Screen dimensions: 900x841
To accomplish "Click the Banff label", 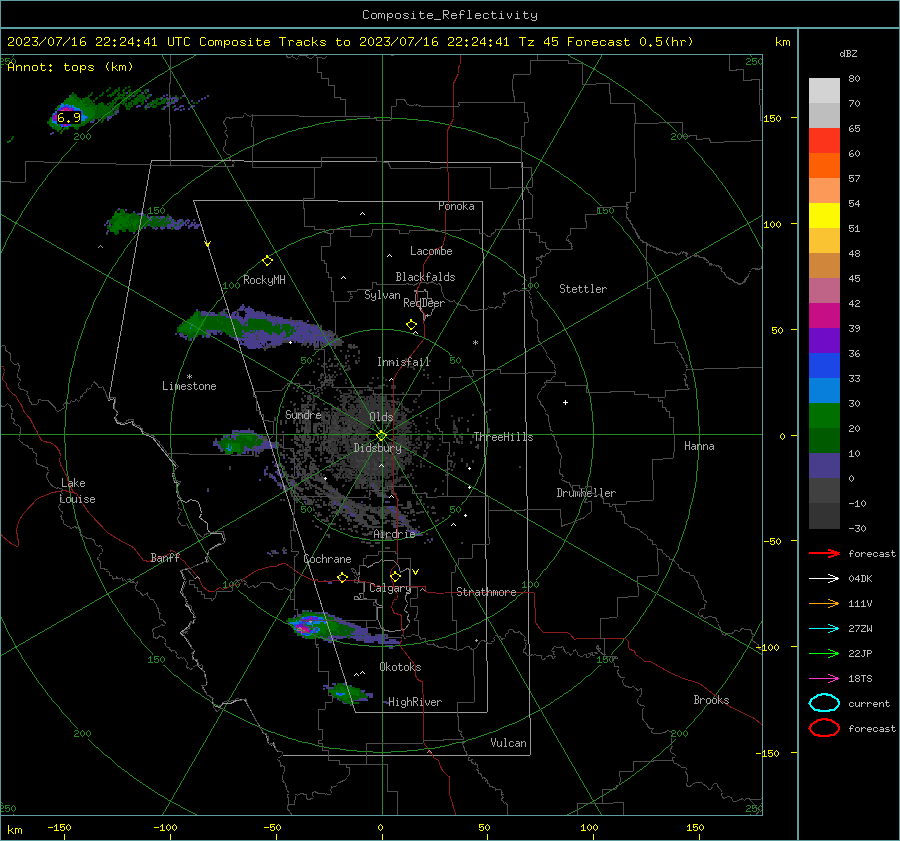I will click(x=165, y=557).
